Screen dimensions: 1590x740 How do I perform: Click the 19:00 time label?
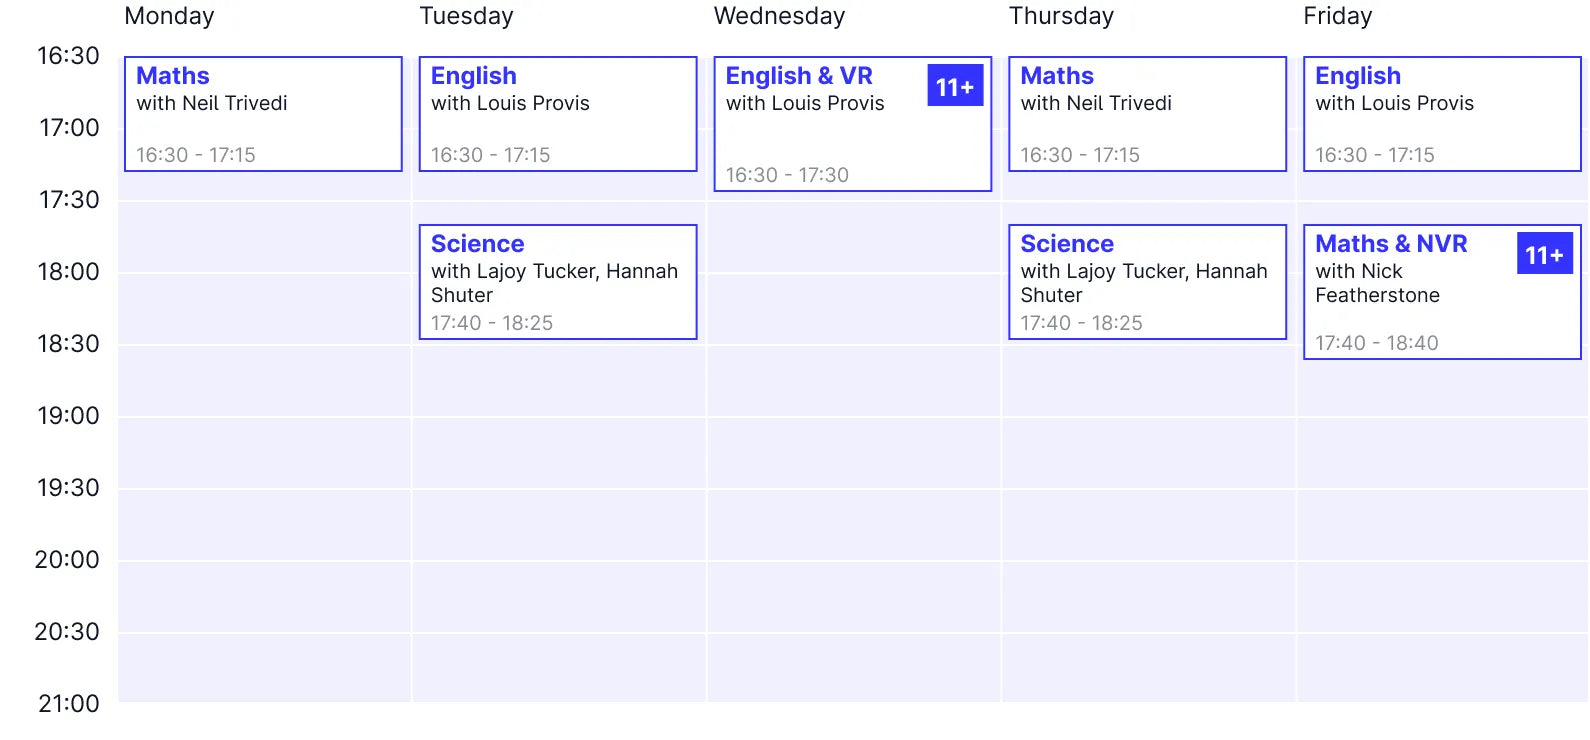[68, 416]
